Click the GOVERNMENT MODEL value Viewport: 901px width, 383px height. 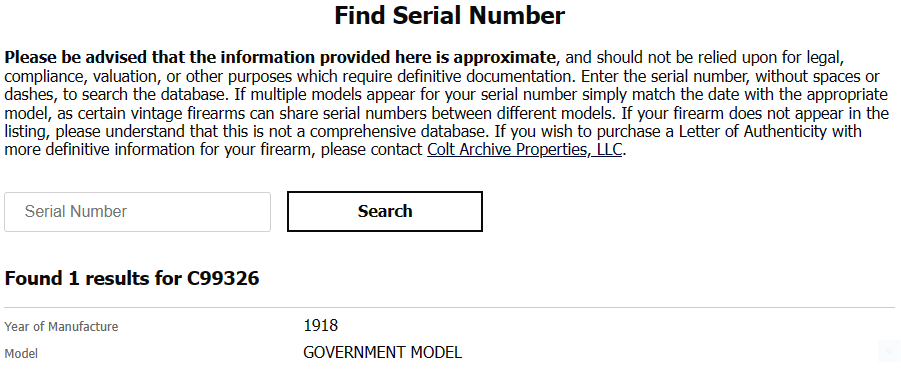point(383,353)
